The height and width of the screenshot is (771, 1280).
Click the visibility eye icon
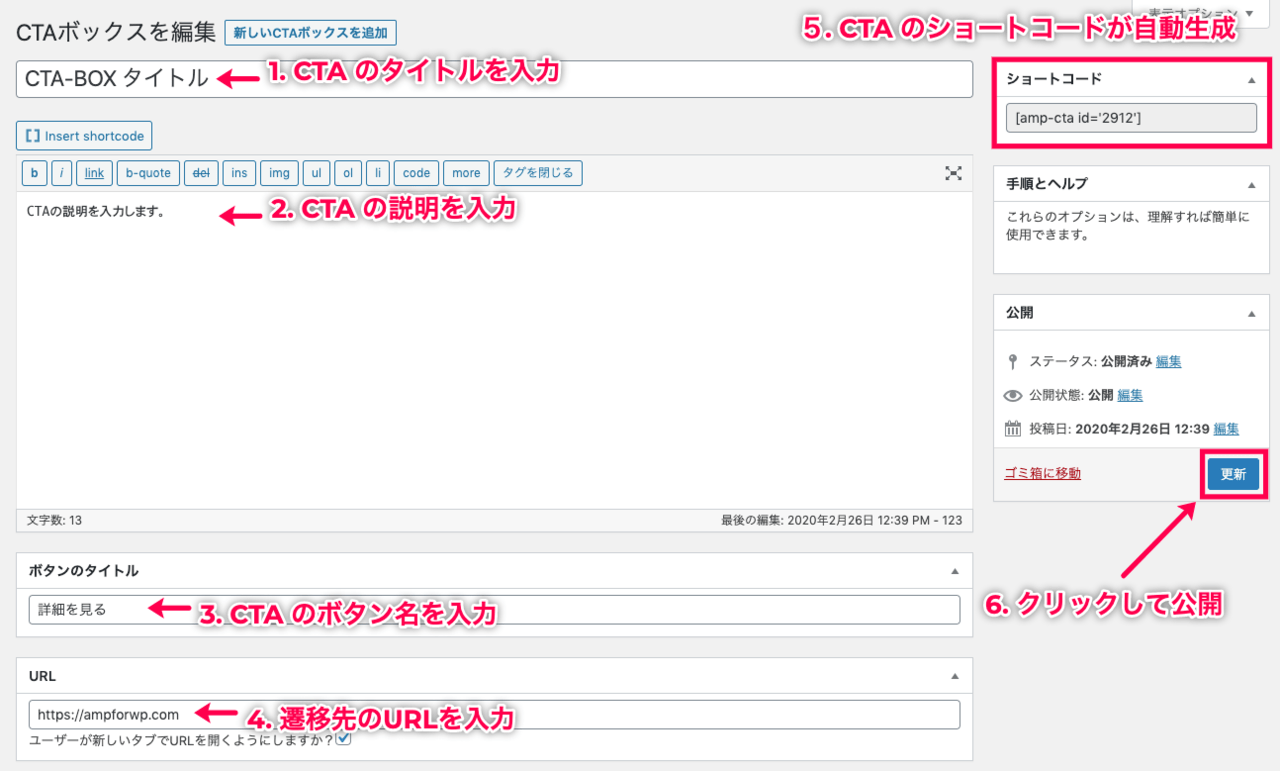[x=1013, y=395]
